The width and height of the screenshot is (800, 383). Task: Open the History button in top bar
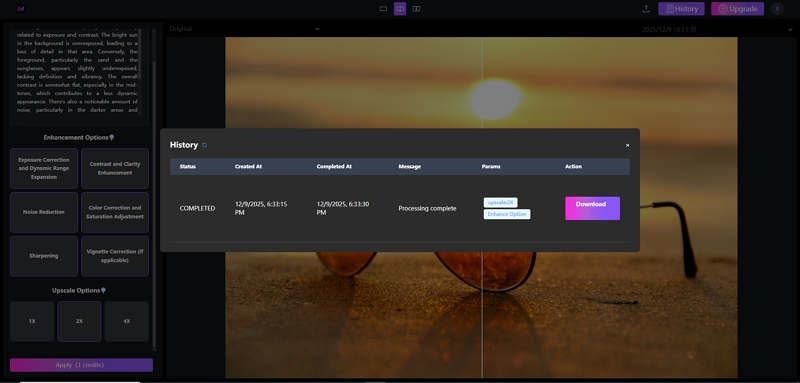tap(681, 9)
